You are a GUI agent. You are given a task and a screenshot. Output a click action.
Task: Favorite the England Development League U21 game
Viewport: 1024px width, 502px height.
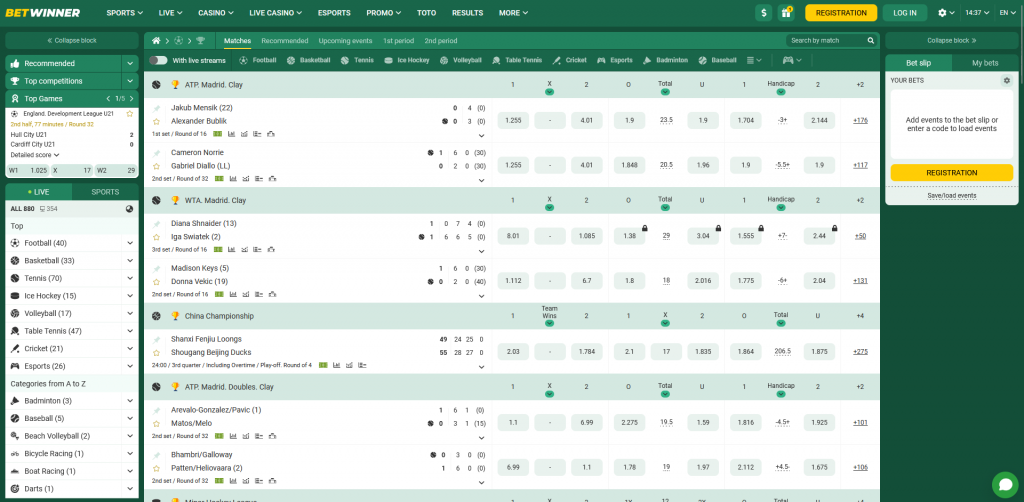(x=130, y=114)
